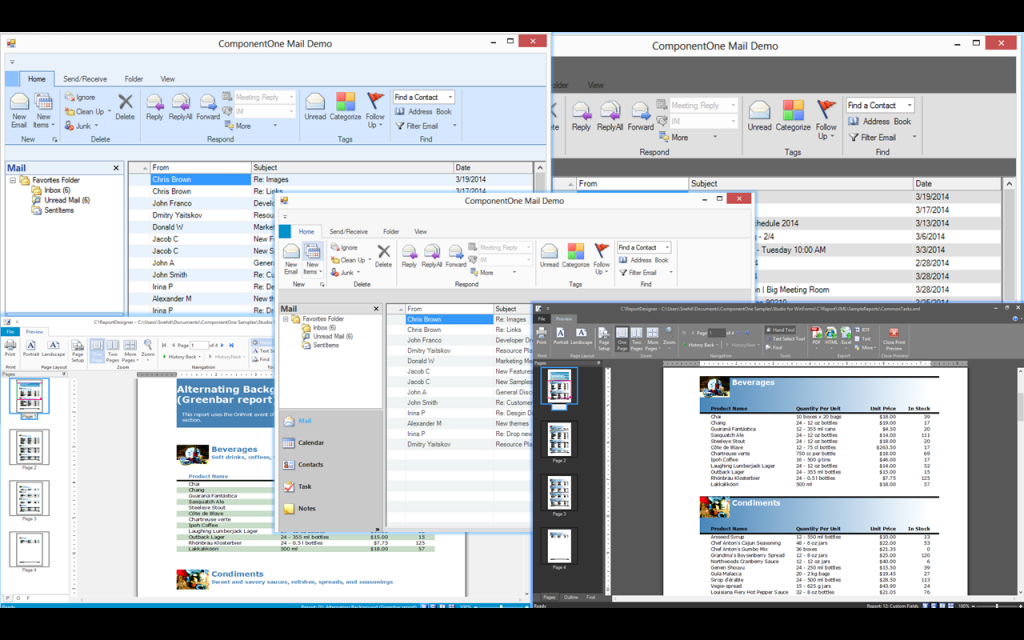Toggle One Page view in the light report designer
Image resolution: width=1024 pixels, height=640 pixels.
point(97,351)
